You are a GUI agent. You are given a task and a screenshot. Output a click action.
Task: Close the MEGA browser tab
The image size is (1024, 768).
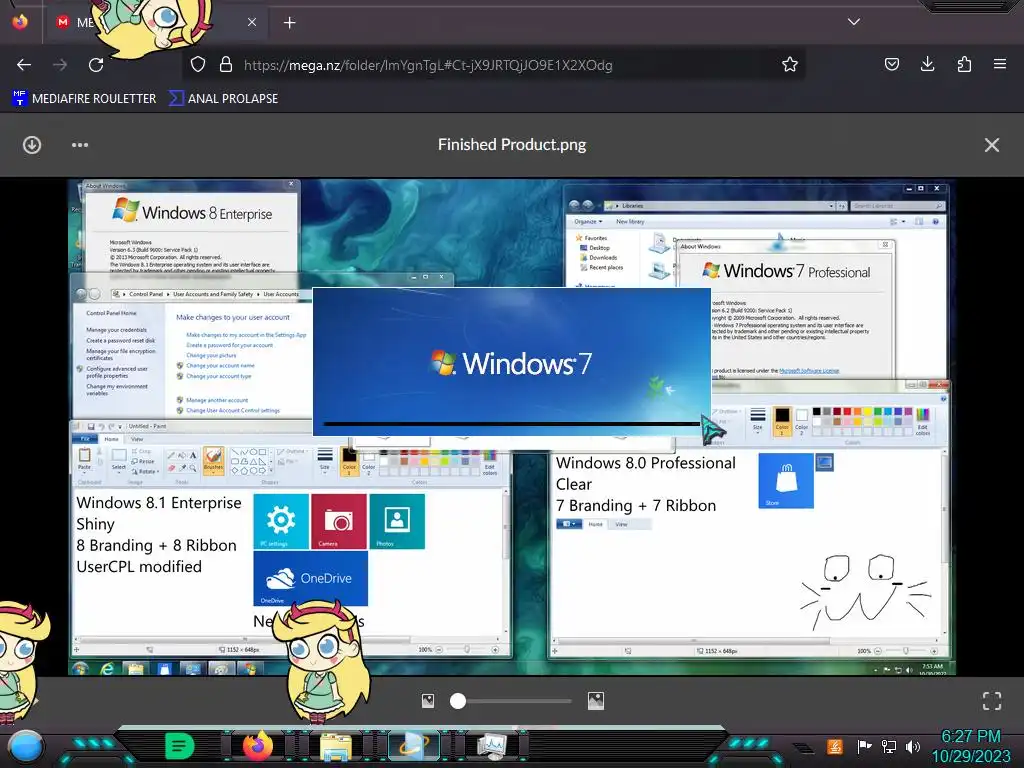tap(251, 22)
